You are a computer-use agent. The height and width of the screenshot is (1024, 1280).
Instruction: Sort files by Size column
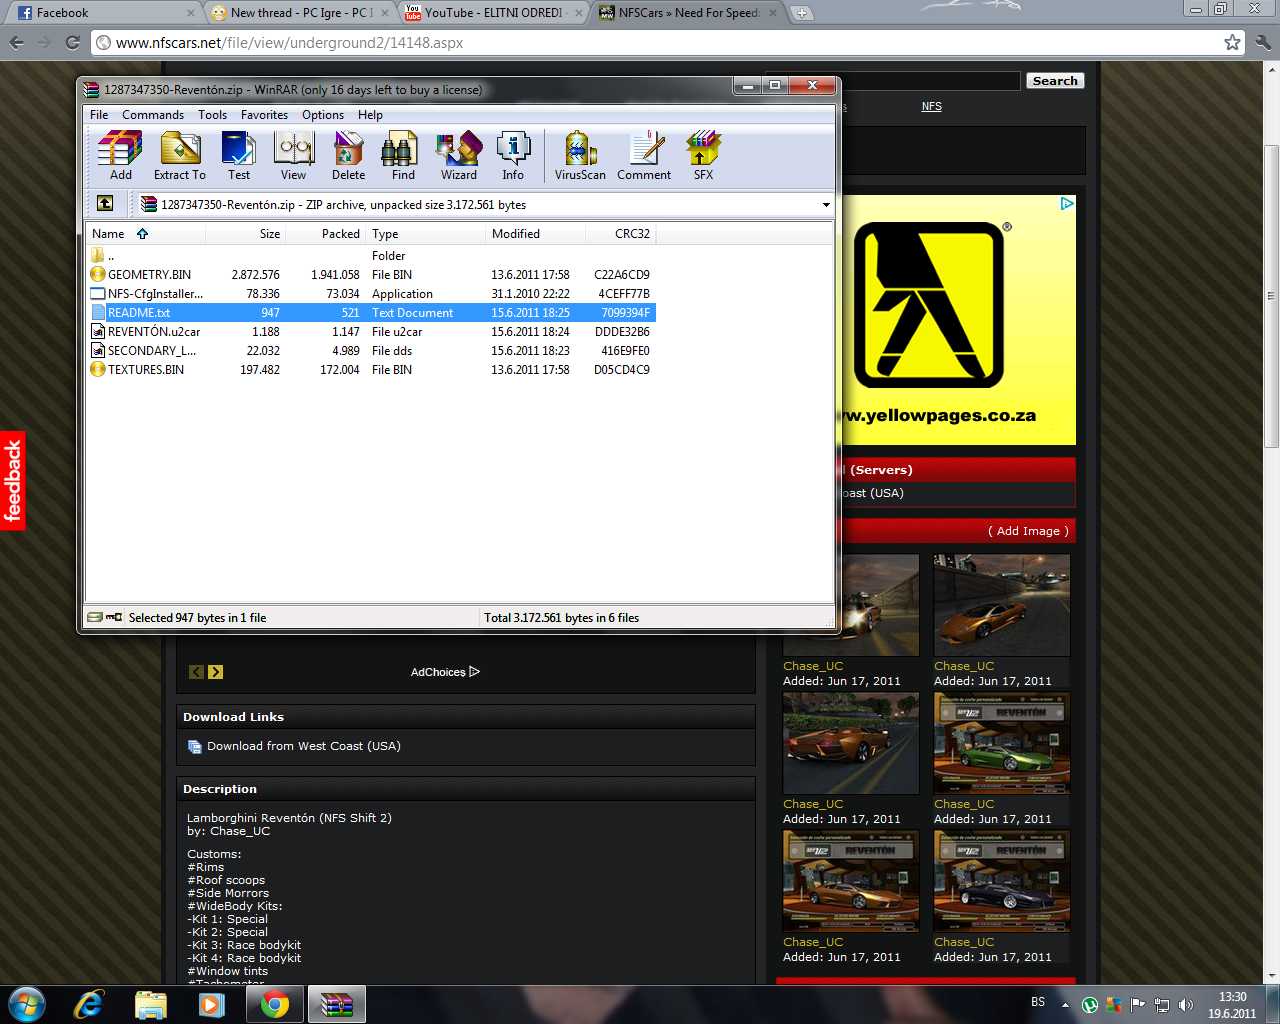(x=246, y=234)
